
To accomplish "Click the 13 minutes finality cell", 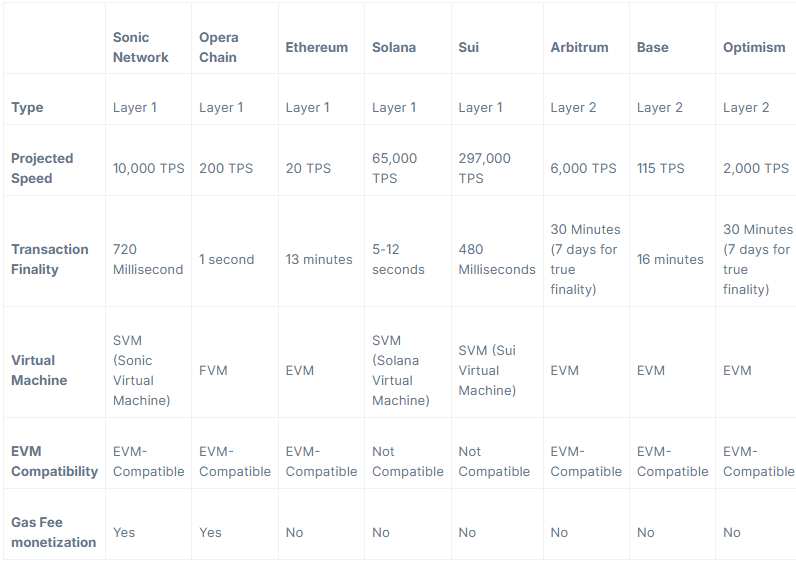I will coord(319,259).
